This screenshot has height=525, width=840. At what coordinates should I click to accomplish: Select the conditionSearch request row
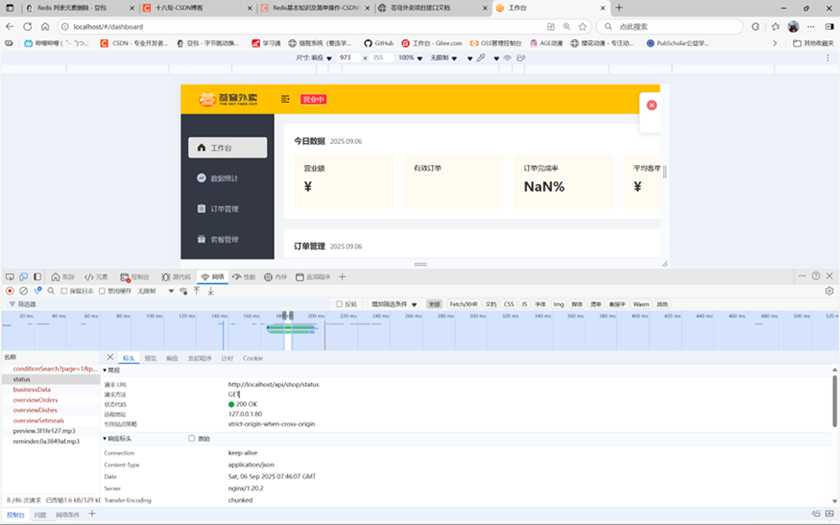(x=51, y=369)
